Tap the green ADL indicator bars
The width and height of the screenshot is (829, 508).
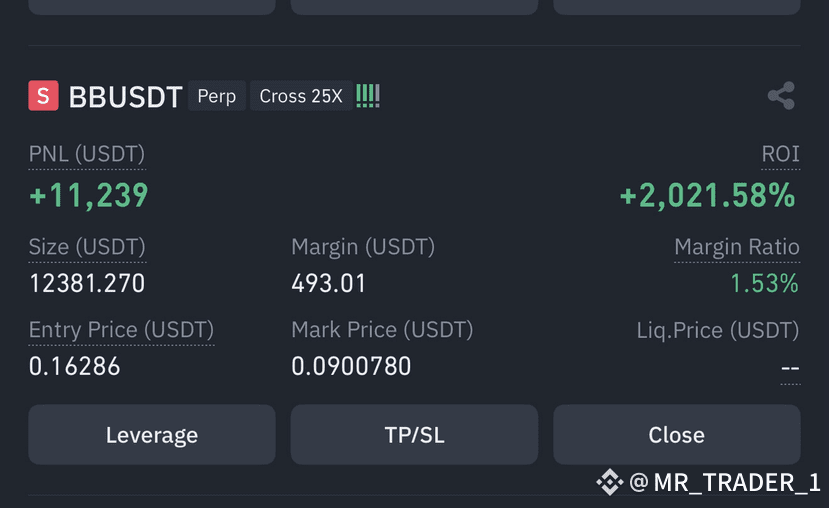368,96
